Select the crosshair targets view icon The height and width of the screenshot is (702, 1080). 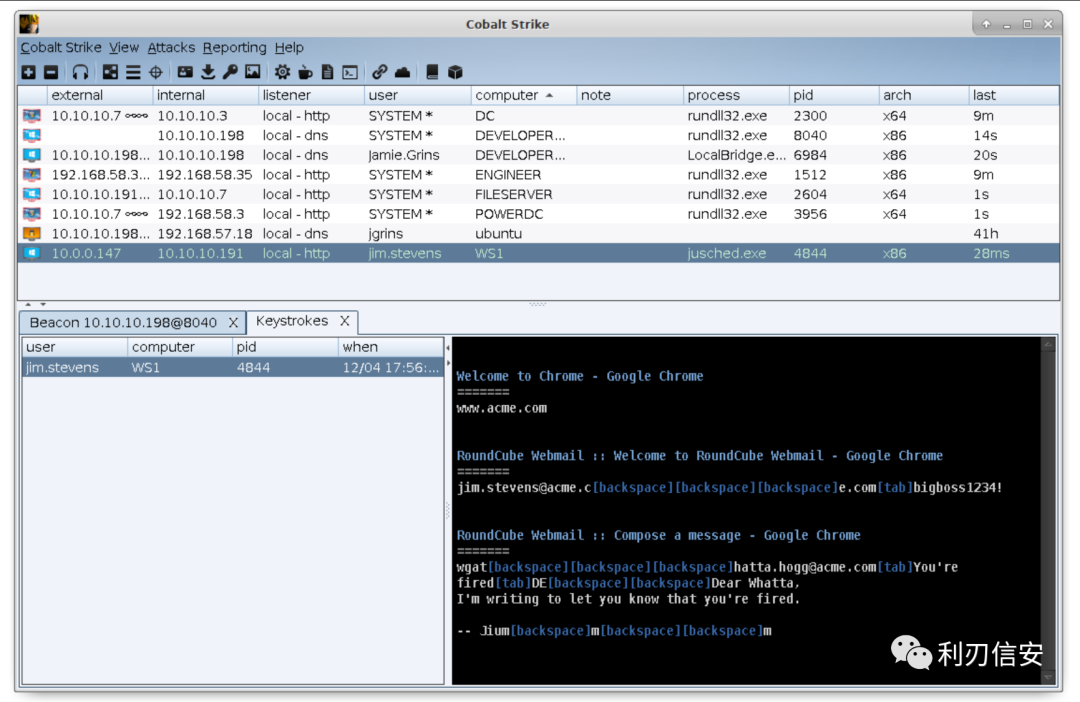156,72
